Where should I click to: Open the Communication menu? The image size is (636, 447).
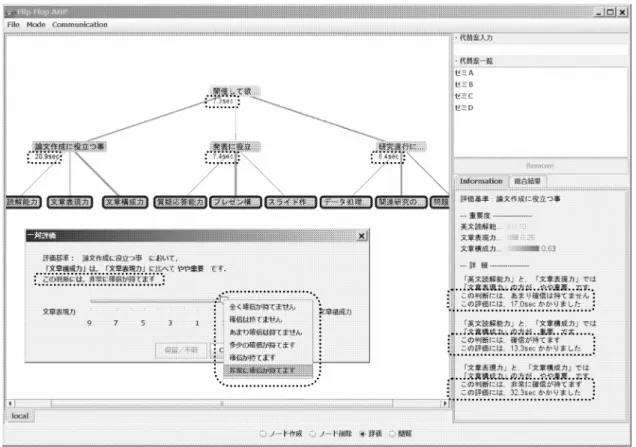(x=80, y=25)
